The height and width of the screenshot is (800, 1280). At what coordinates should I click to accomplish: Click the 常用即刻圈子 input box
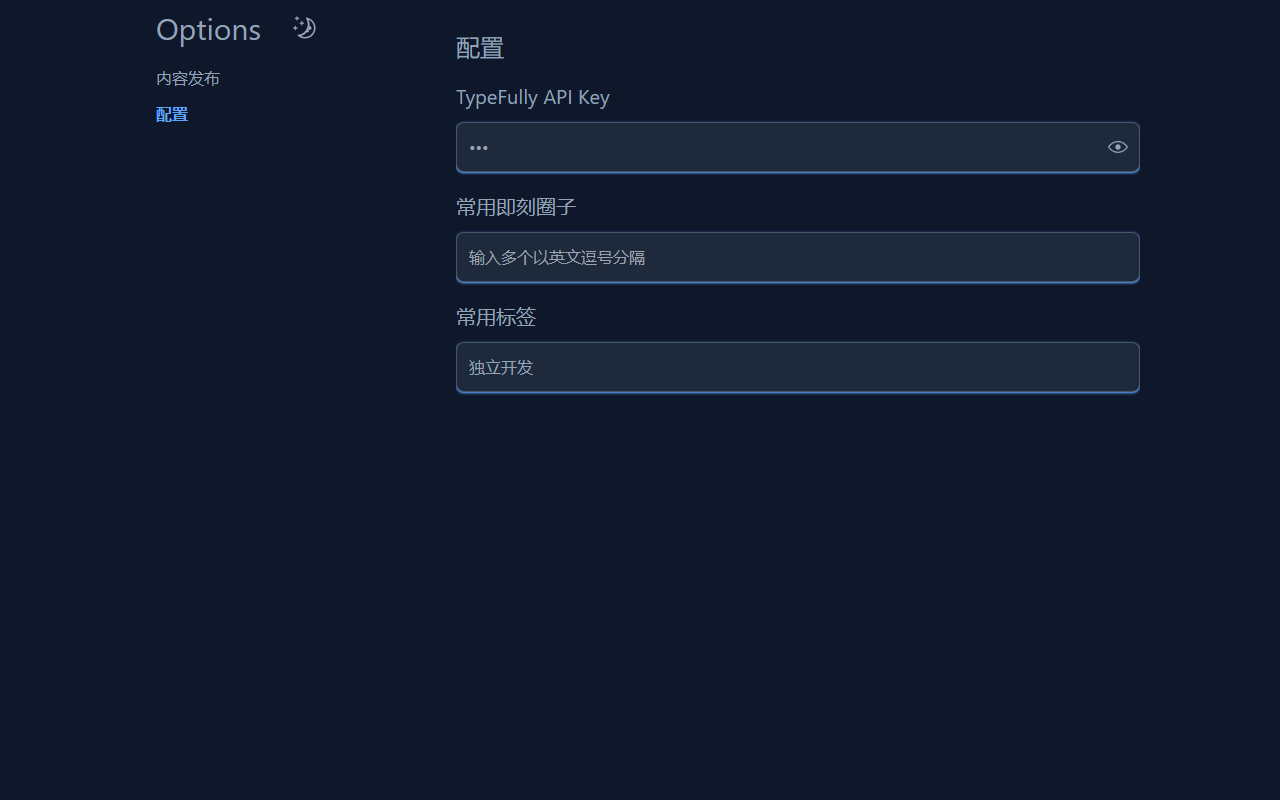coord(798,257)
